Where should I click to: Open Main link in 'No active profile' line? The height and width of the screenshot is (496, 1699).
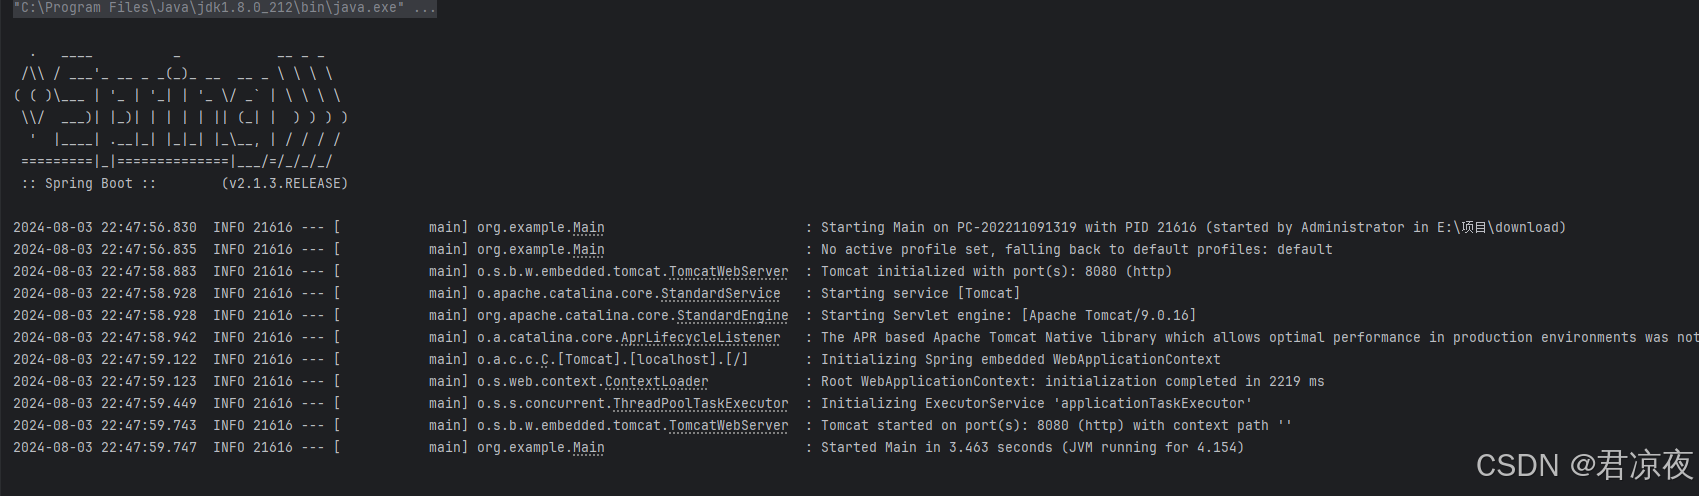(x=588, y=250)
